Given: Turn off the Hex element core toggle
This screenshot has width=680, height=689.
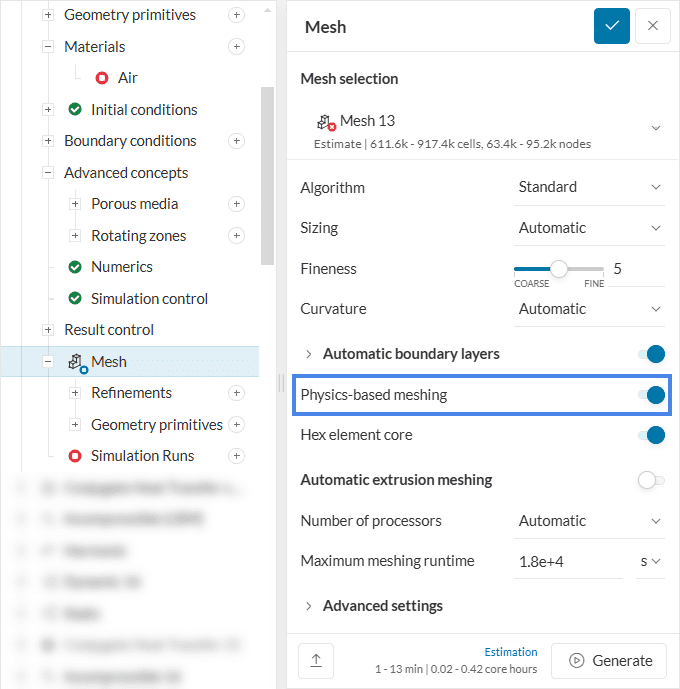Looking at the screenshot, I should pyautogui.click(x=652, y=435).
